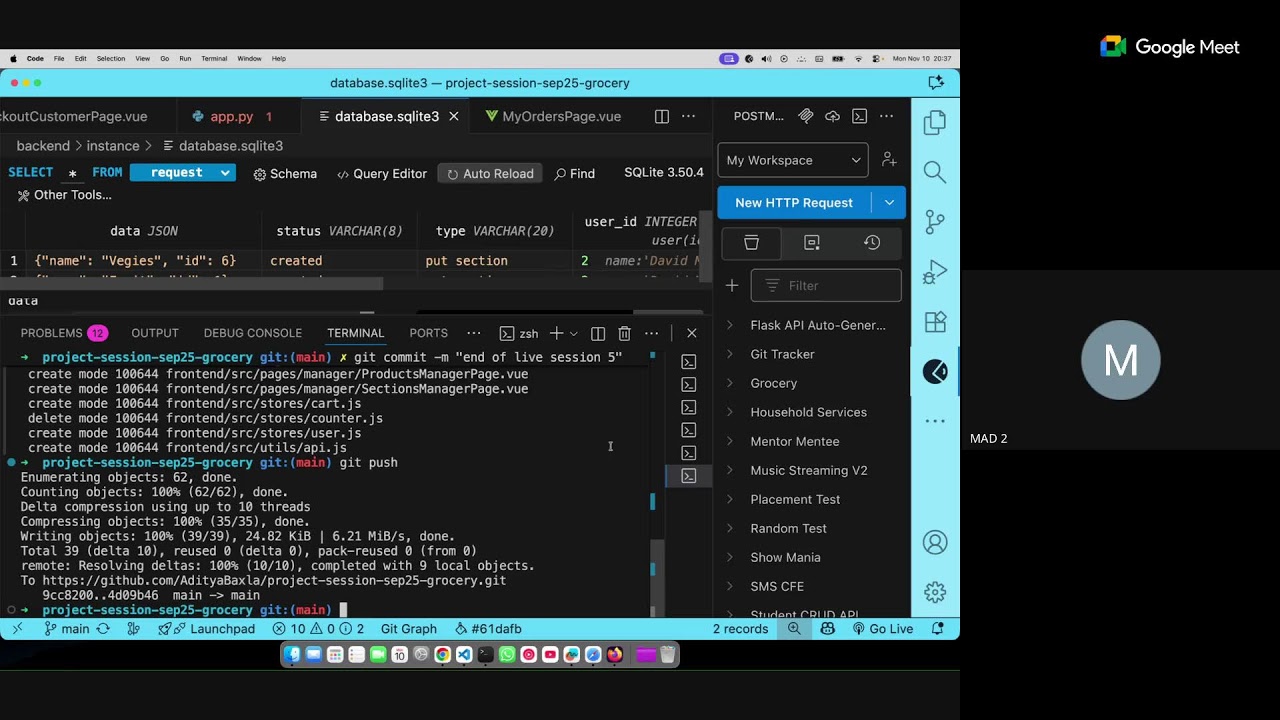Add new collection with plus icon

pos(732,286)
